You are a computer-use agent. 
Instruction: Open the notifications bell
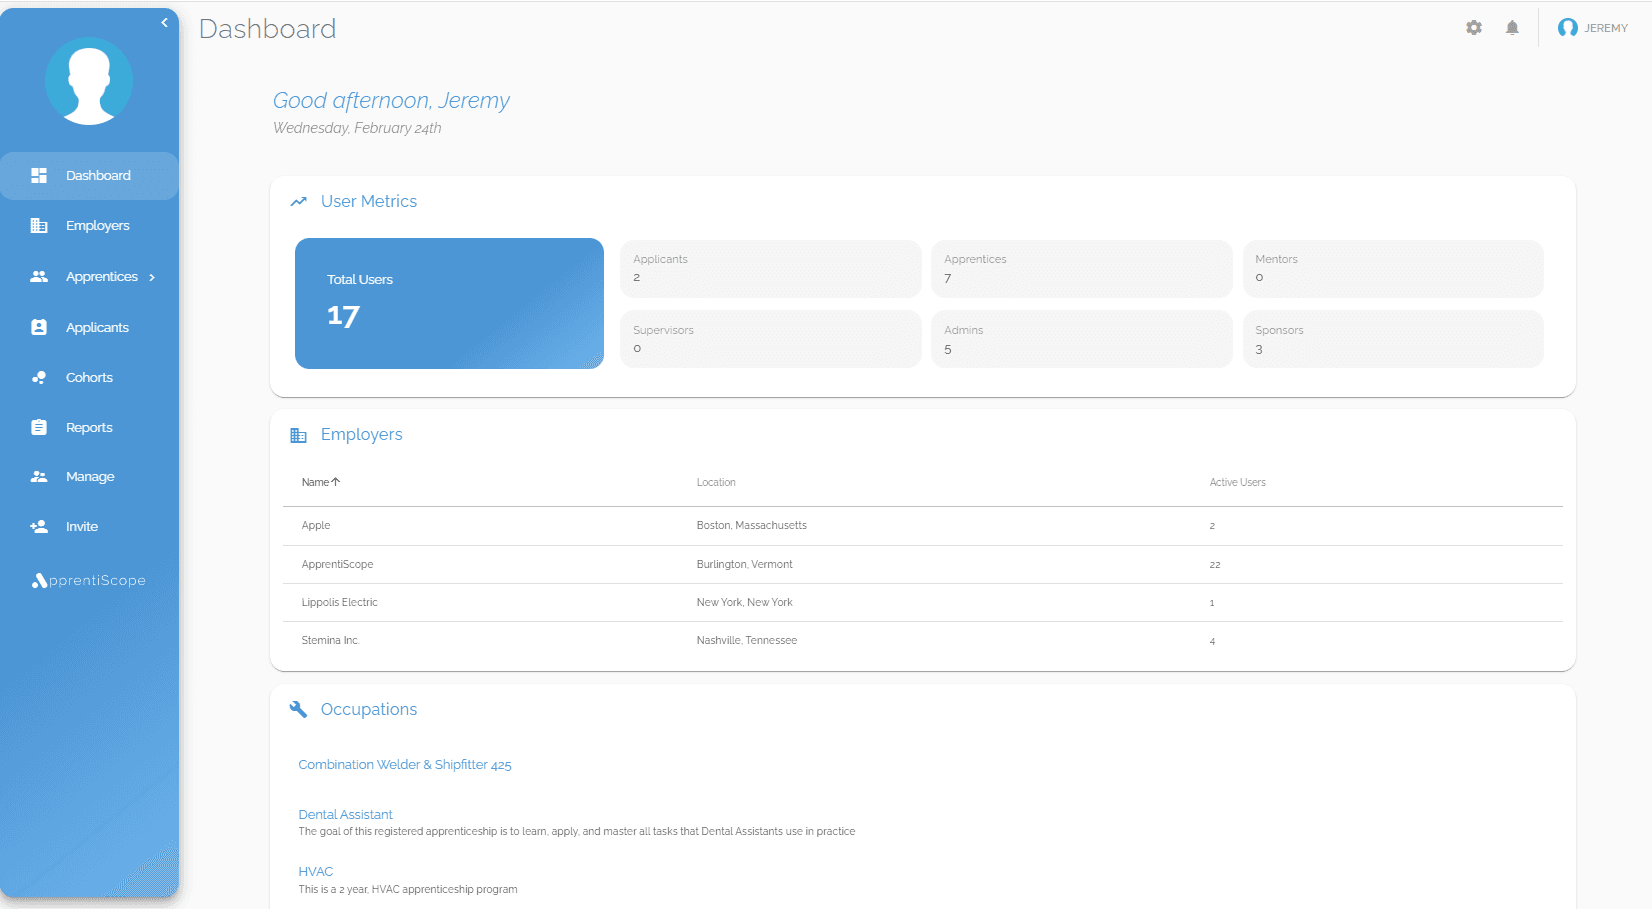[x=1512, y=28]
